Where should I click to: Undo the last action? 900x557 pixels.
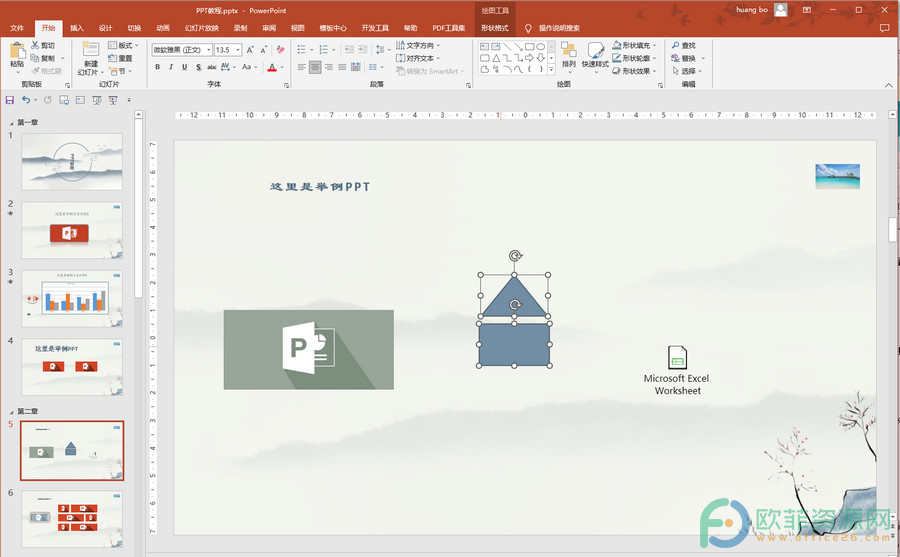[x=26, y=100]
